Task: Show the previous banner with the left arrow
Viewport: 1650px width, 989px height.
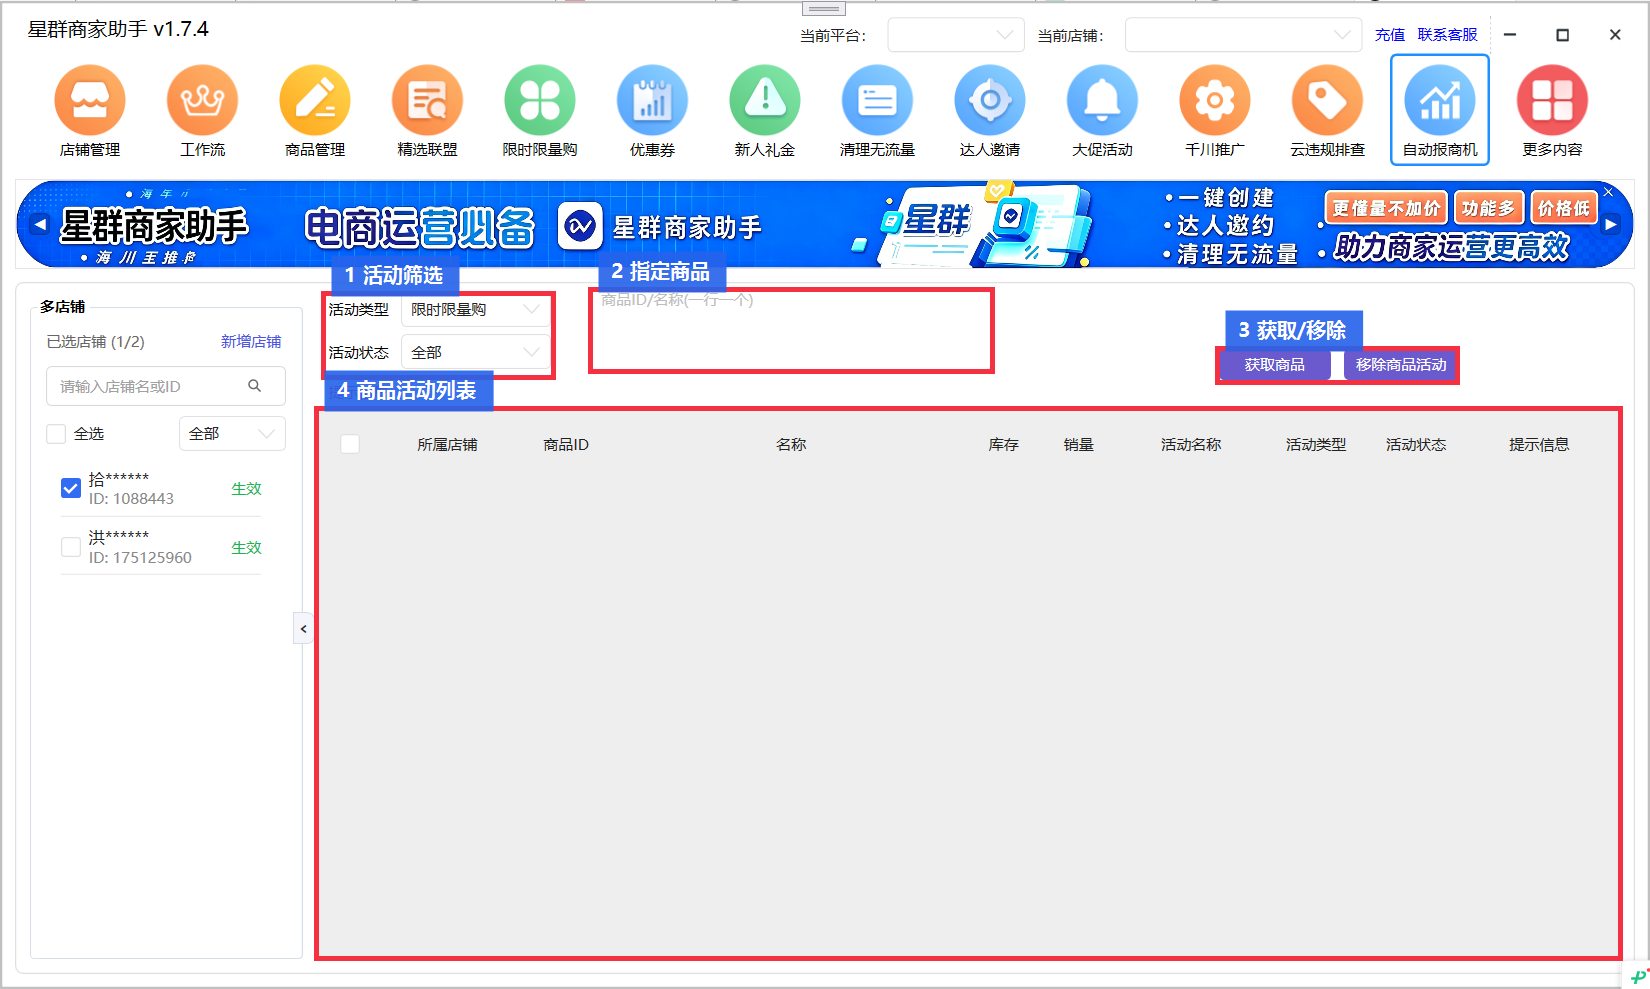Action: tap(40, 224)
